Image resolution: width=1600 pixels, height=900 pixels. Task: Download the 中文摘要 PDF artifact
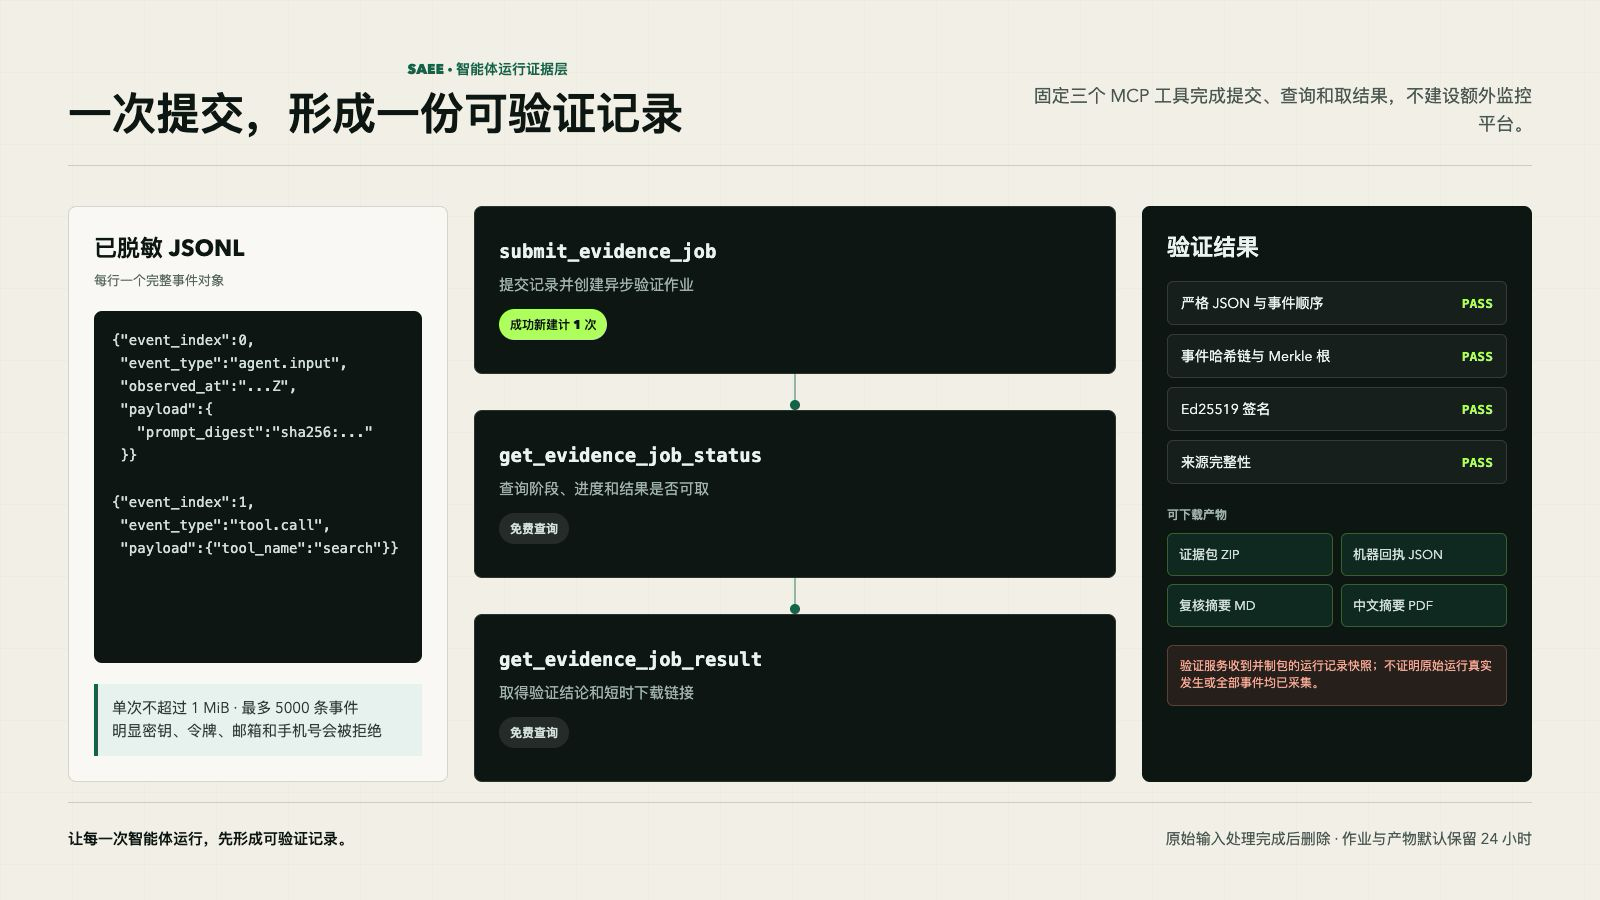(x=1423, y=605)
